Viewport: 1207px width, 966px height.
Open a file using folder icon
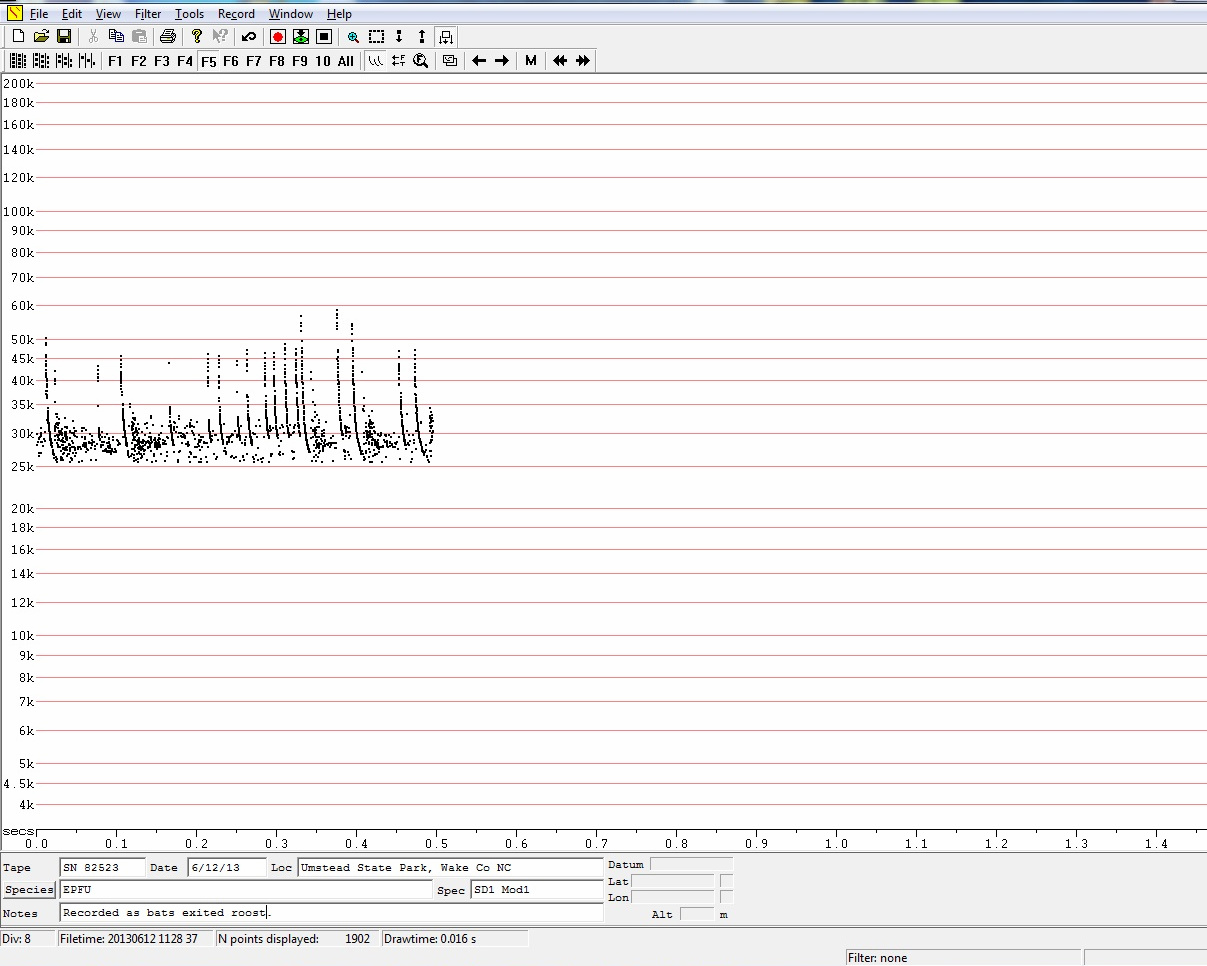coord(41,36)
